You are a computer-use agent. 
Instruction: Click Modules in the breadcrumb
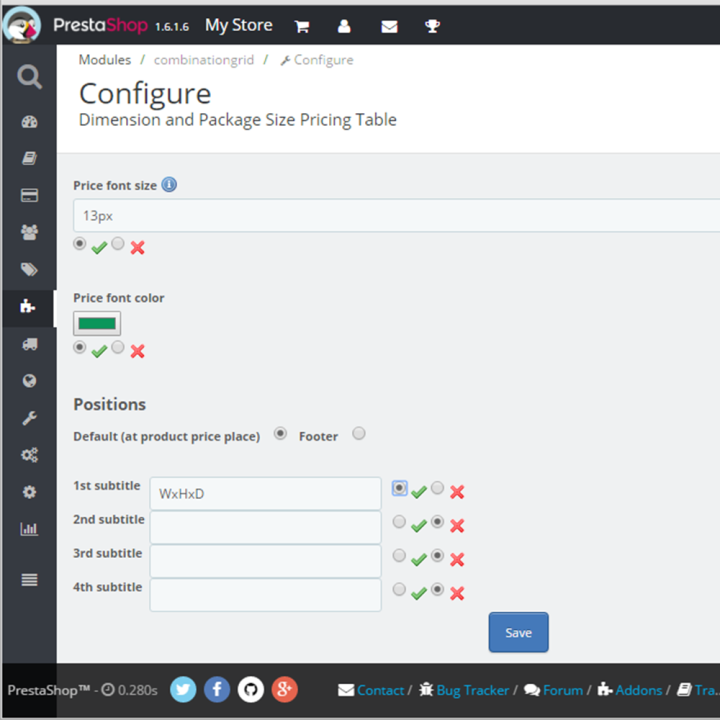105,60
